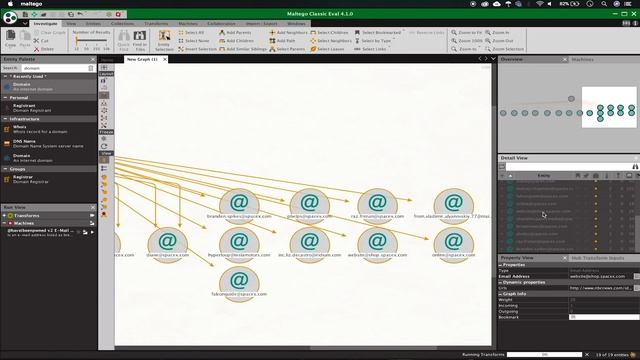
Task: Click the Maltego application logo button
Action: point(10,18)
